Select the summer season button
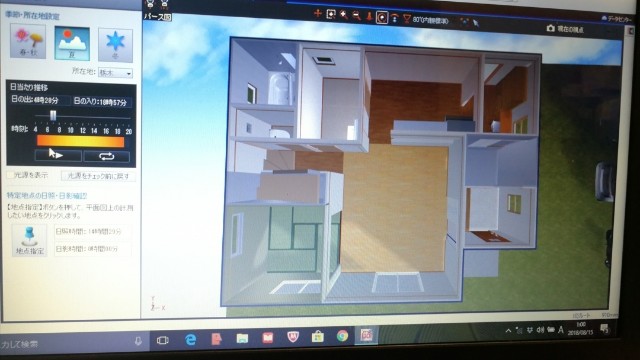The height and width of the screenshot is (360, 640). (x=72, y=43)
